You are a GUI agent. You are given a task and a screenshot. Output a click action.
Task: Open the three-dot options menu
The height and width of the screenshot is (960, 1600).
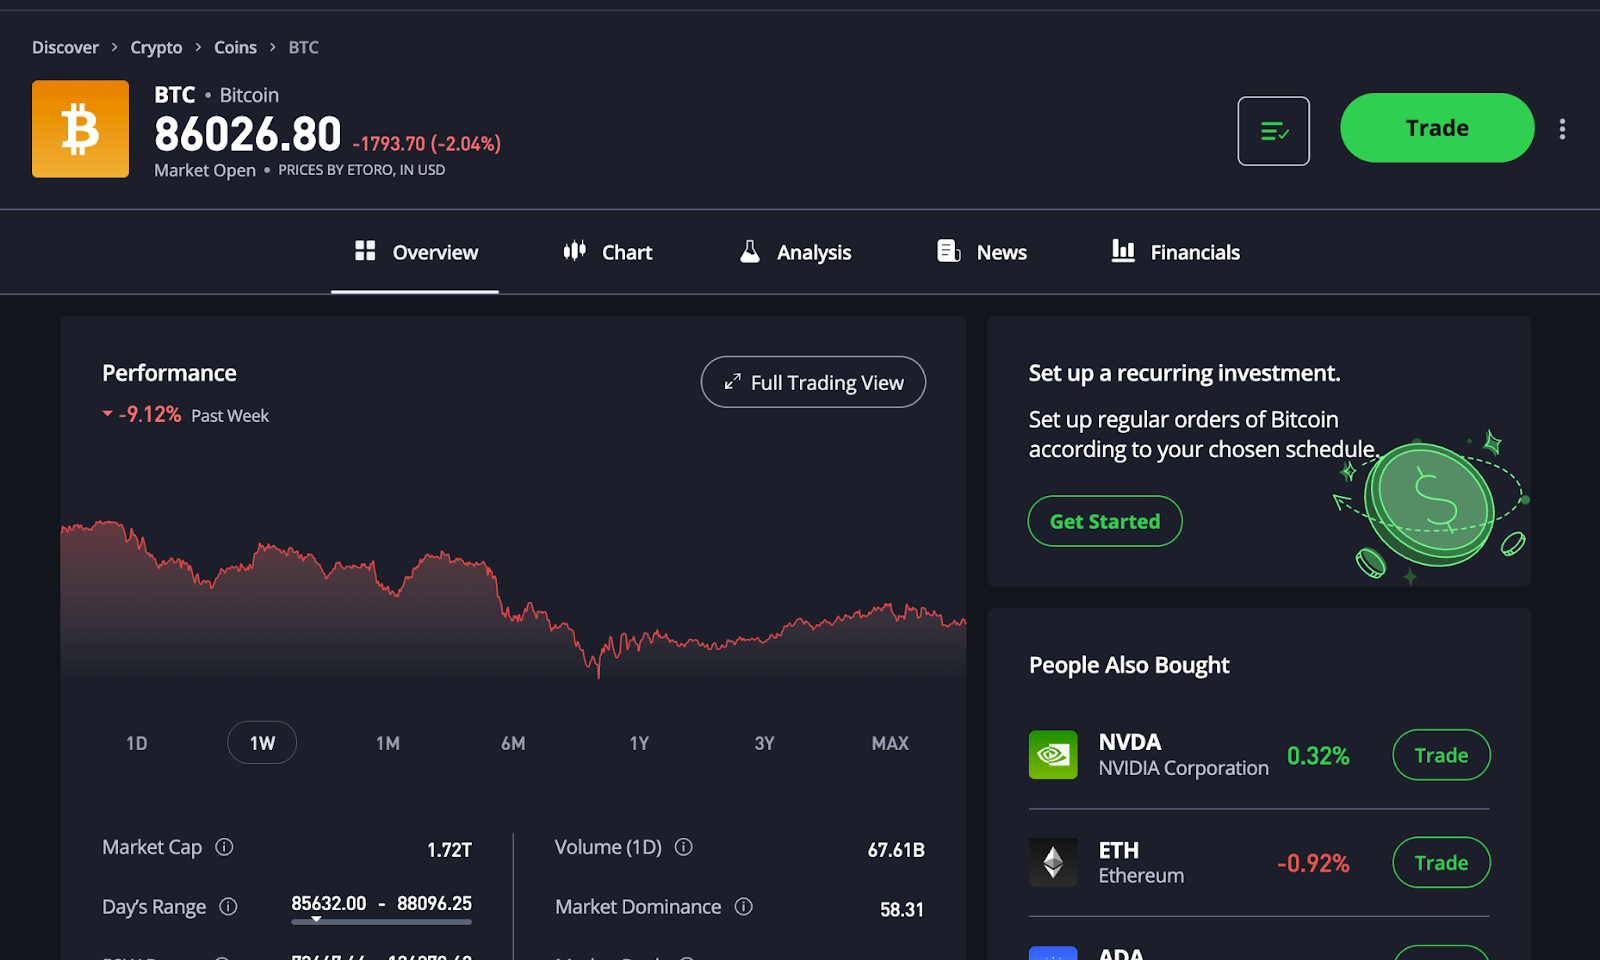(1562, 128)
